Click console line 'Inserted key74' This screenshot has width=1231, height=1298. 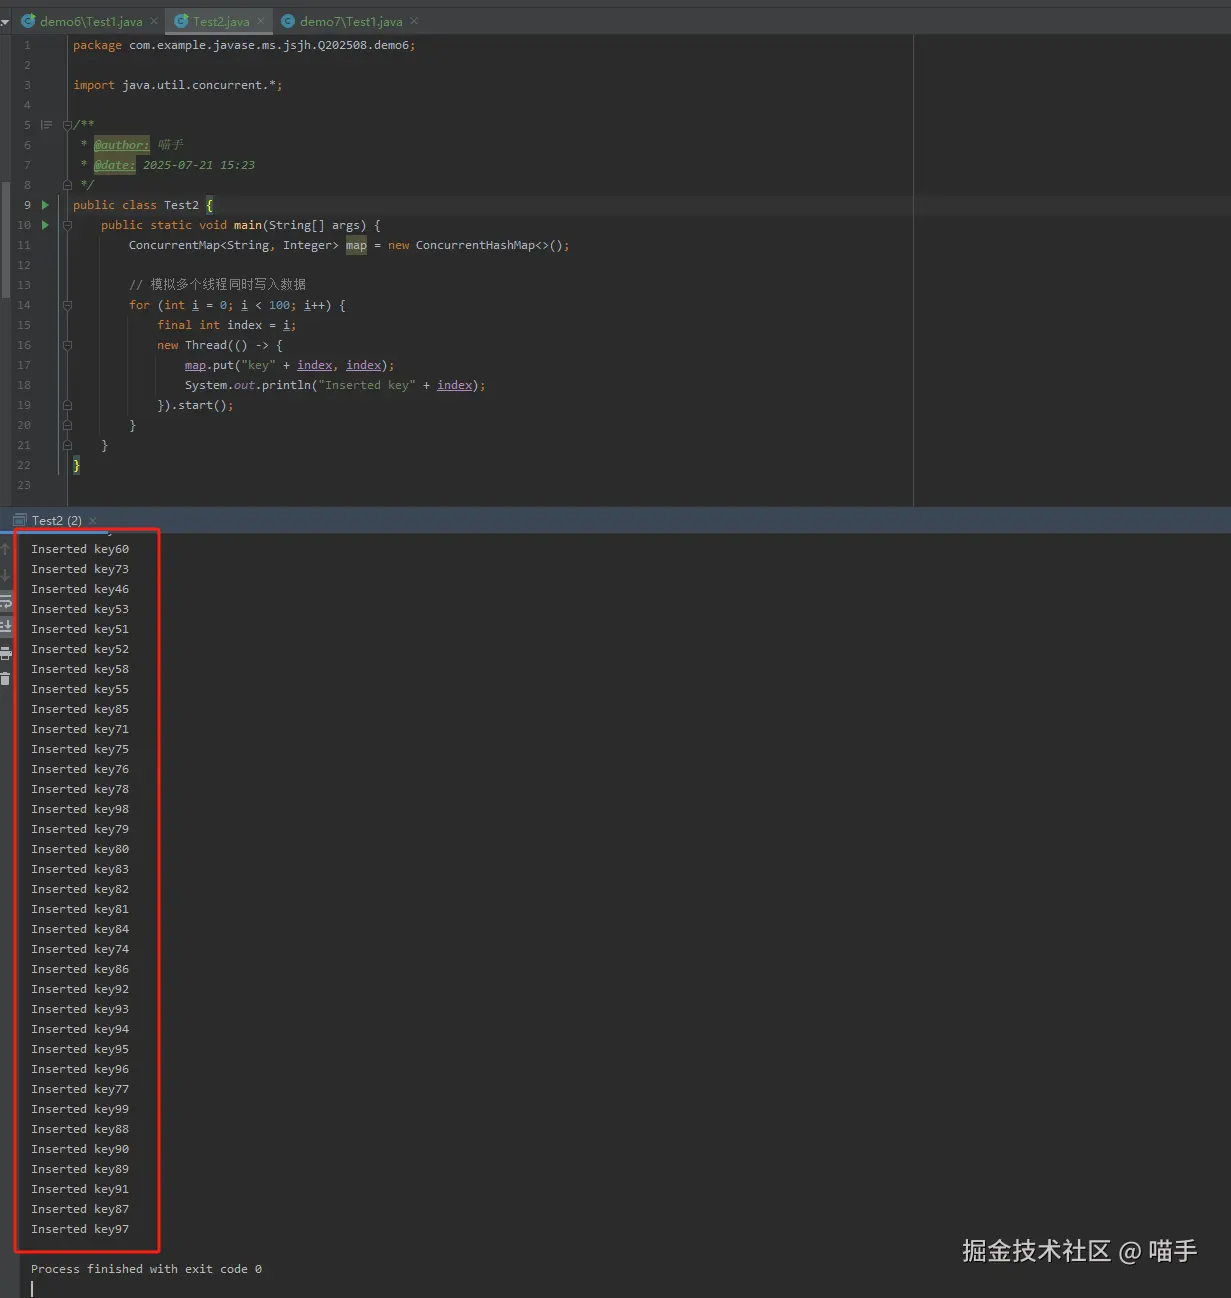80,949
